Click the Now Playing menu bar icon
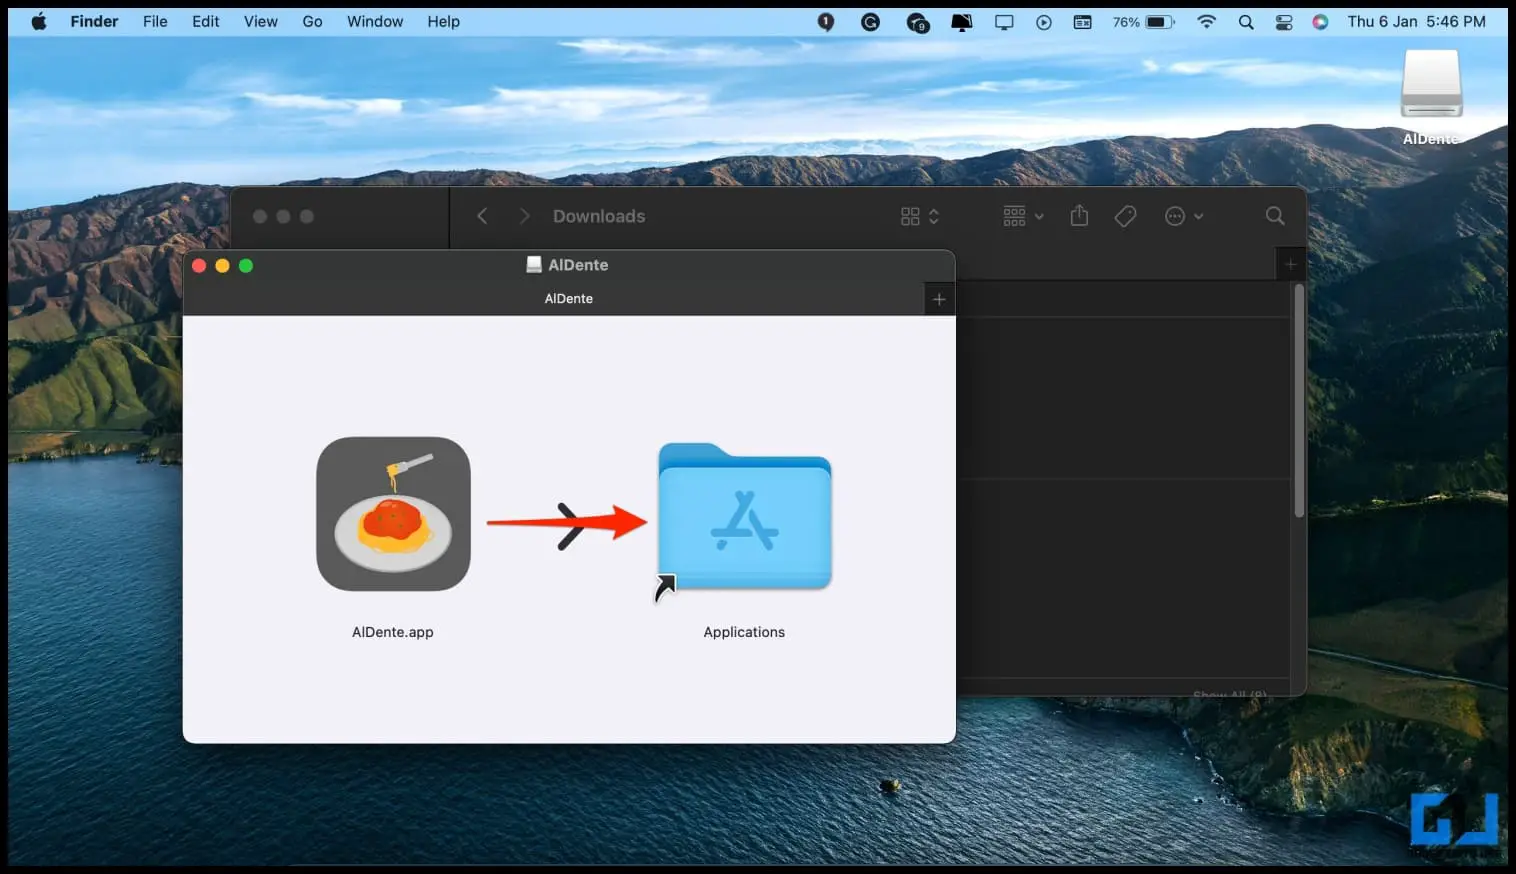 1044,21
